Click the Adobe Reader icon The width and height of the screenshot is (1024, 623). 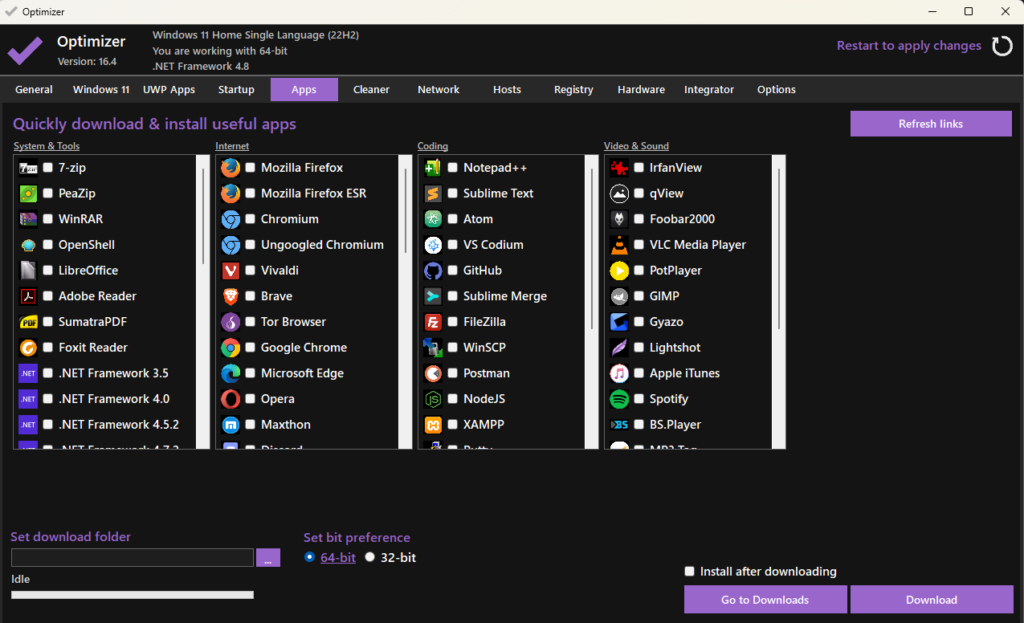coord(28,296)
